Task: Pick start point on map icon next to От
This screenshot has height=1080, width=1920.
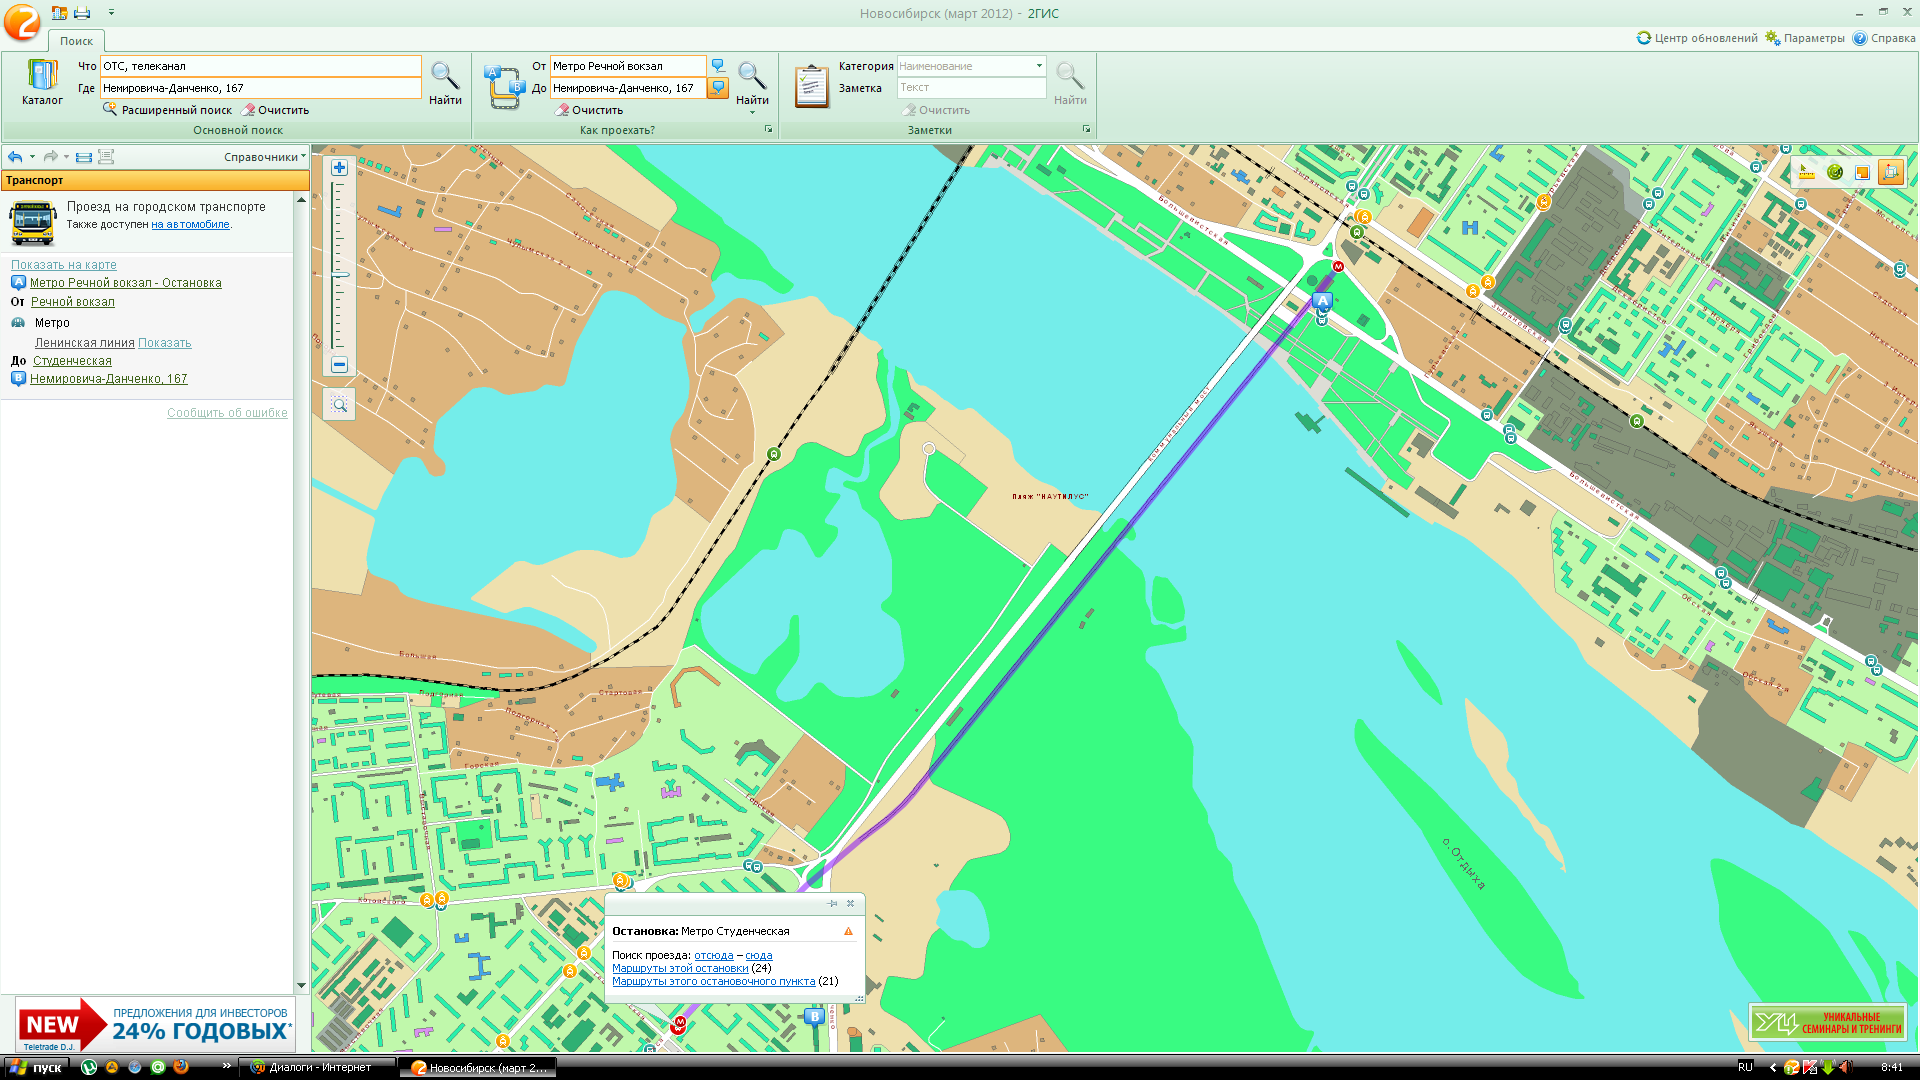Action: (718, 66)
